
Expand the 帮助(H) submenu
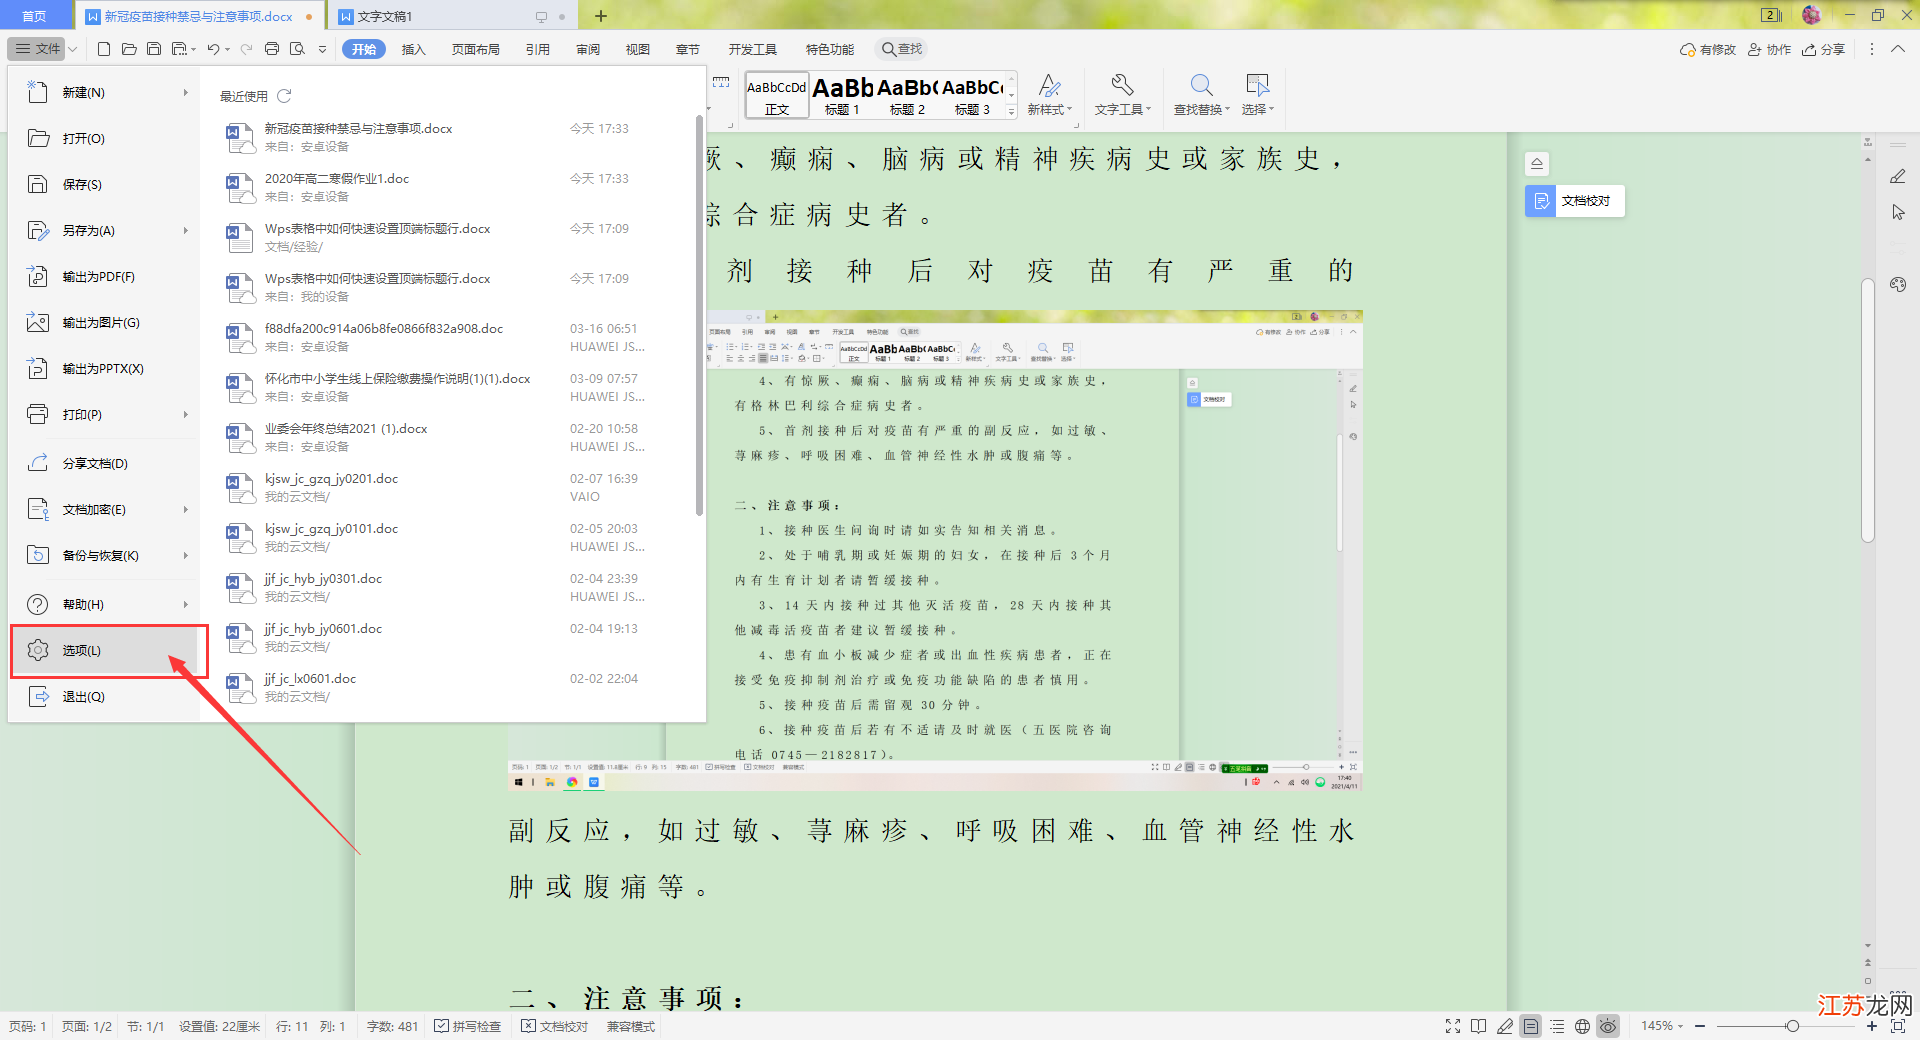tap(185, 604)
